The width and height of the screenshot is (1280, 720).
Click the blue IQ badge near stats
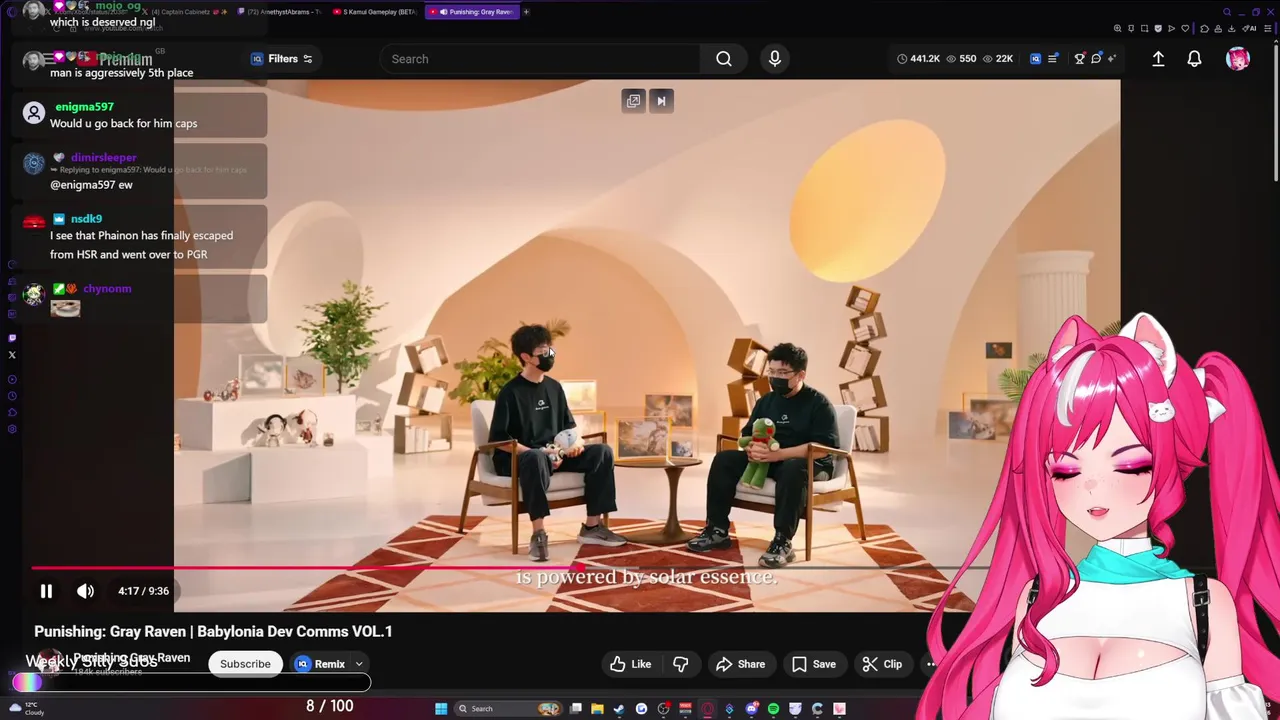[x=1035, y=59]
